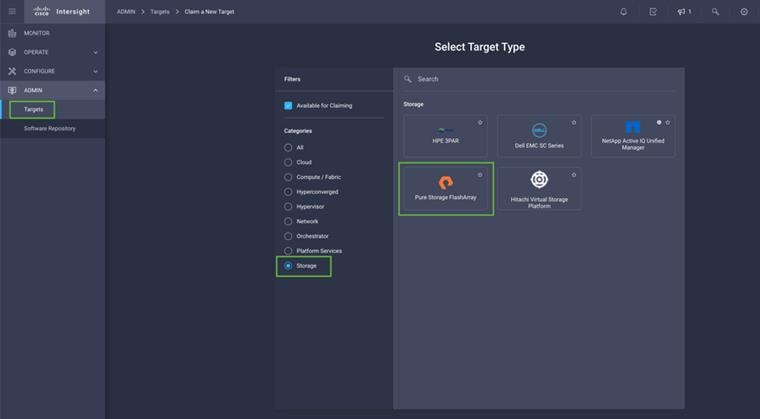Select the Network radio button
The width and height of the screenshot is (760, 419).
tap(288, 222)
